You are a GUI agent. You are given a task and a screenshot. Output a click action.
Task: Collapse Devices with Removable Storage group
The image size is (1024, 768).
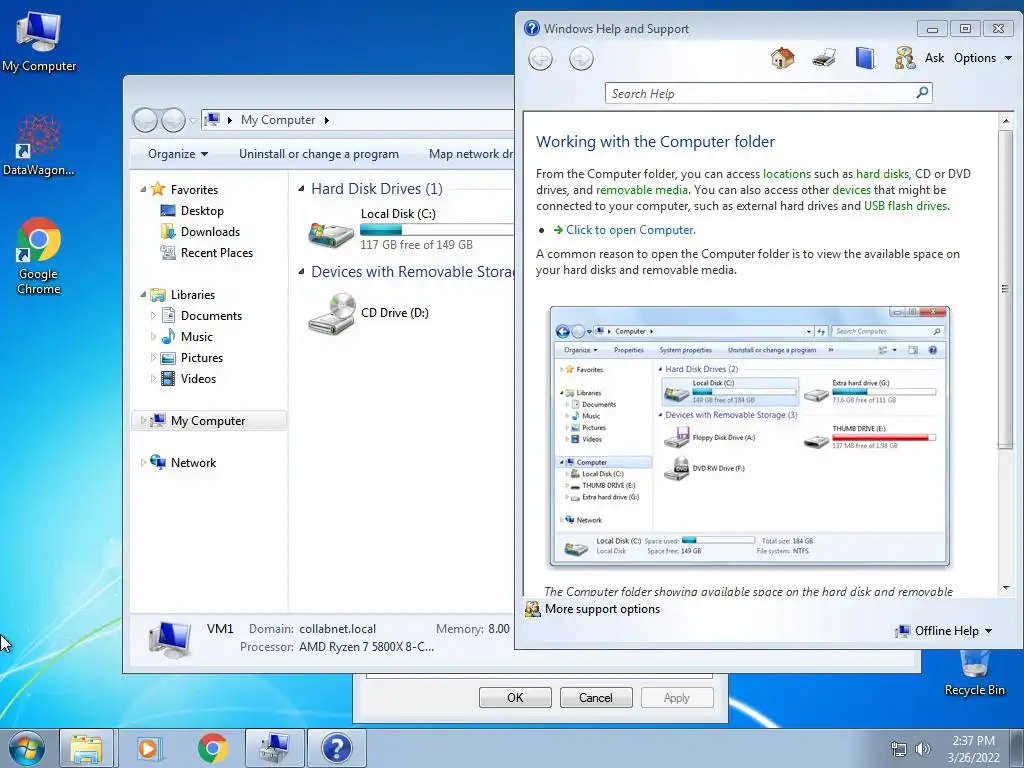301,272
